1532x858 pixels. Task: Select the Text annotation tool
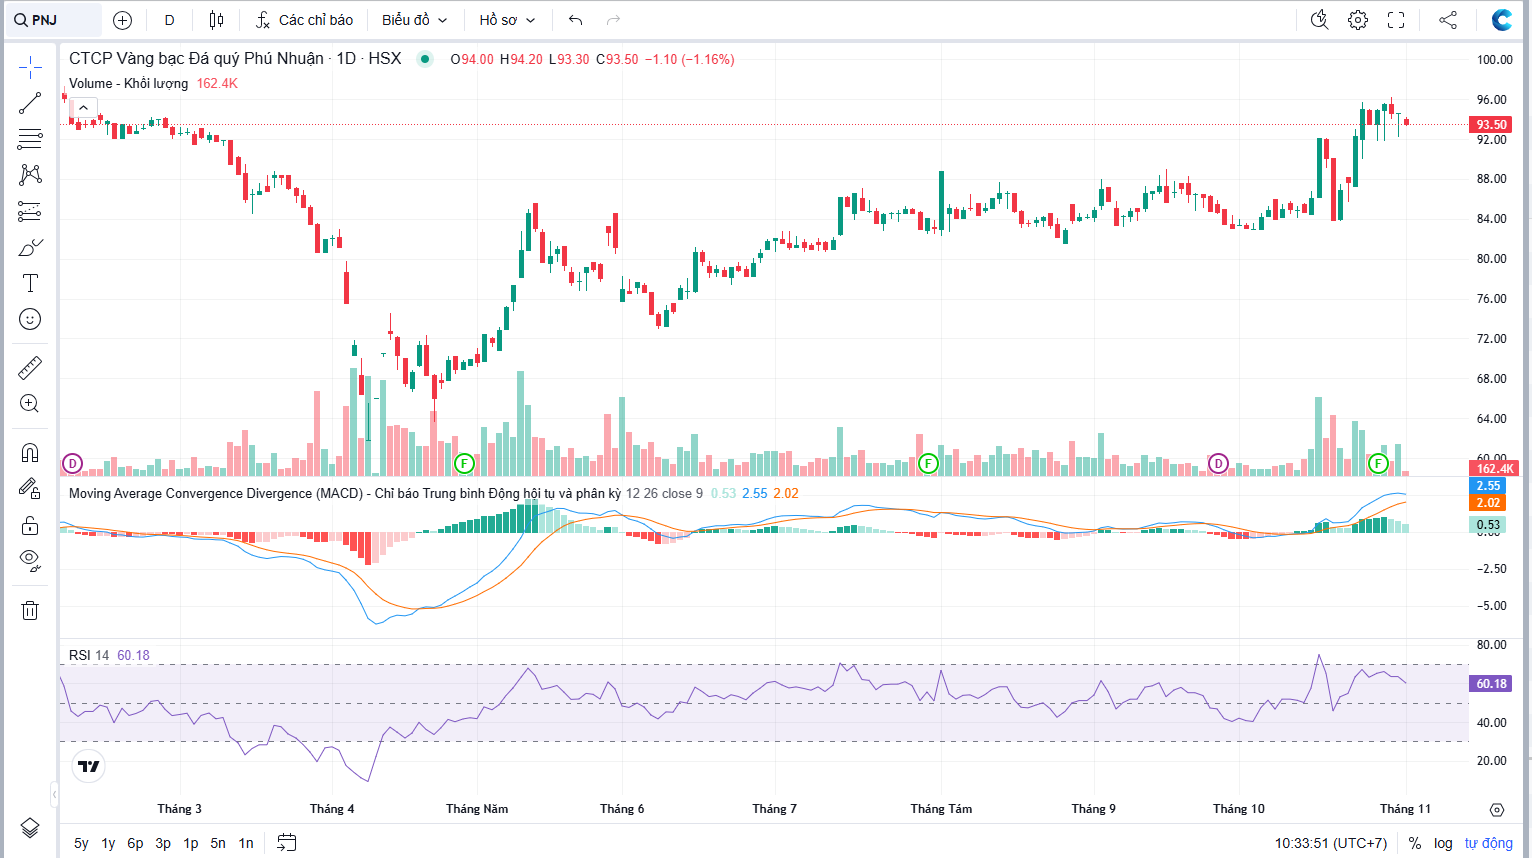pos(30,283)
